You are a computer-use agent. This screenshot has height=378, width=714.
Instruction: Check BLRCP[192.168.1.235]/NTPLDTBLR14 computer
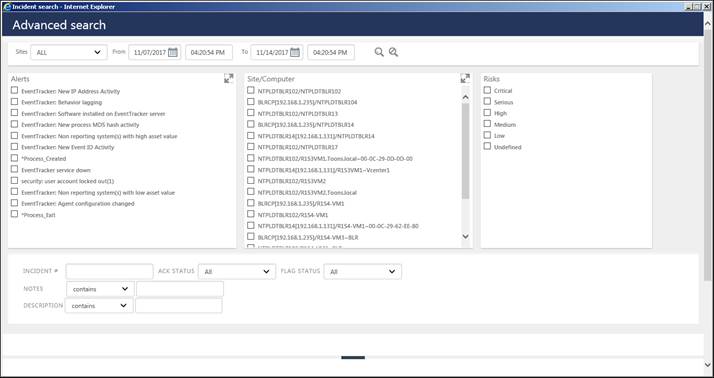(251, 124)
